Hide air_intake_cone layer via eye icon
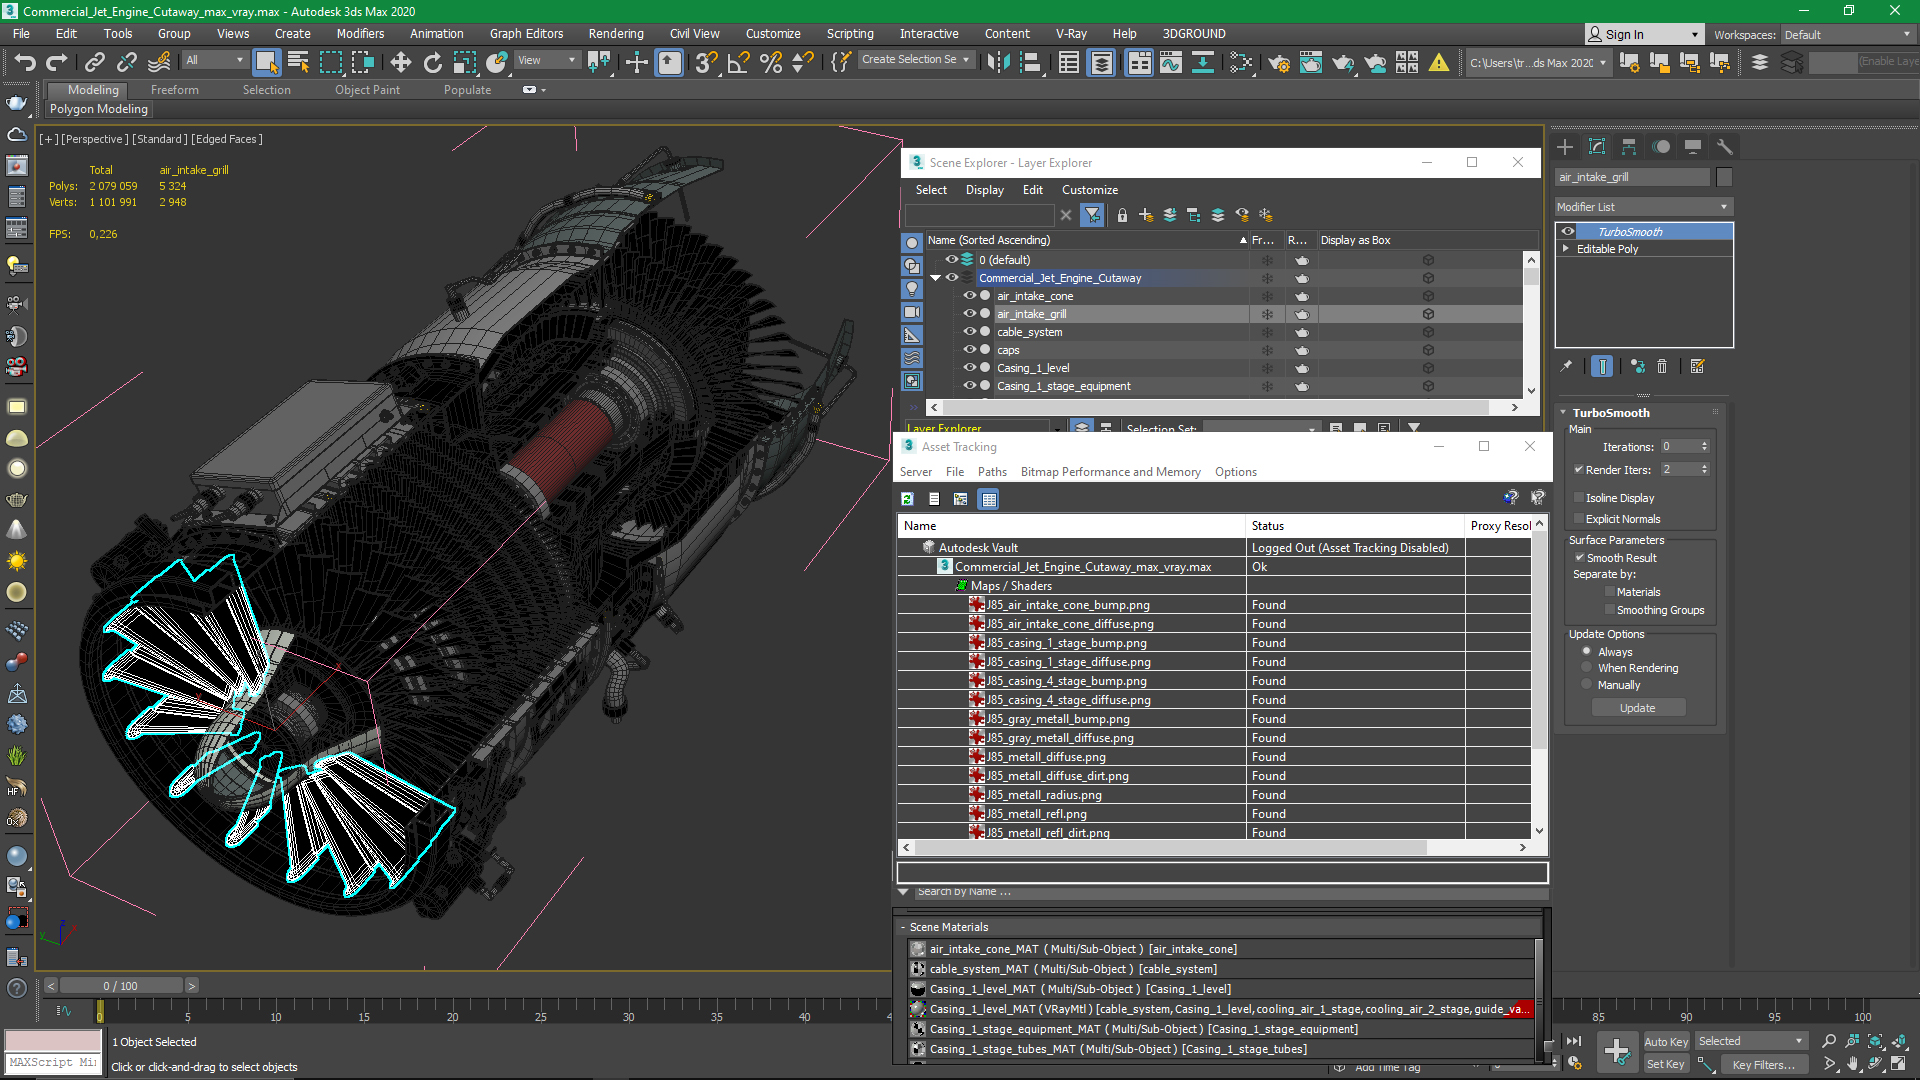The width and height of the screenshot is (1920, 1080). (969, 296)
